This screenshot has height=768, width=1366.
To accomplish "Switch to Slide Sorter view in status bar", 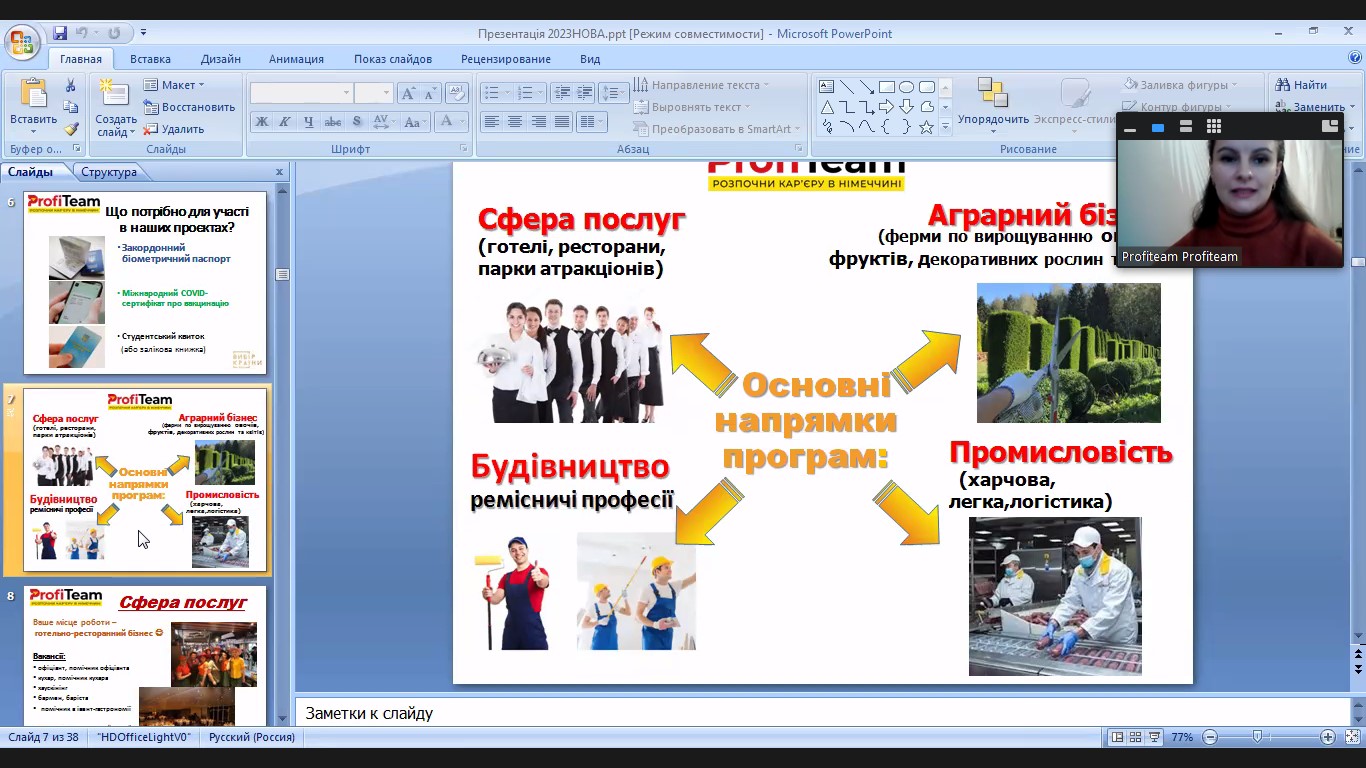I will click(1135, 737).
